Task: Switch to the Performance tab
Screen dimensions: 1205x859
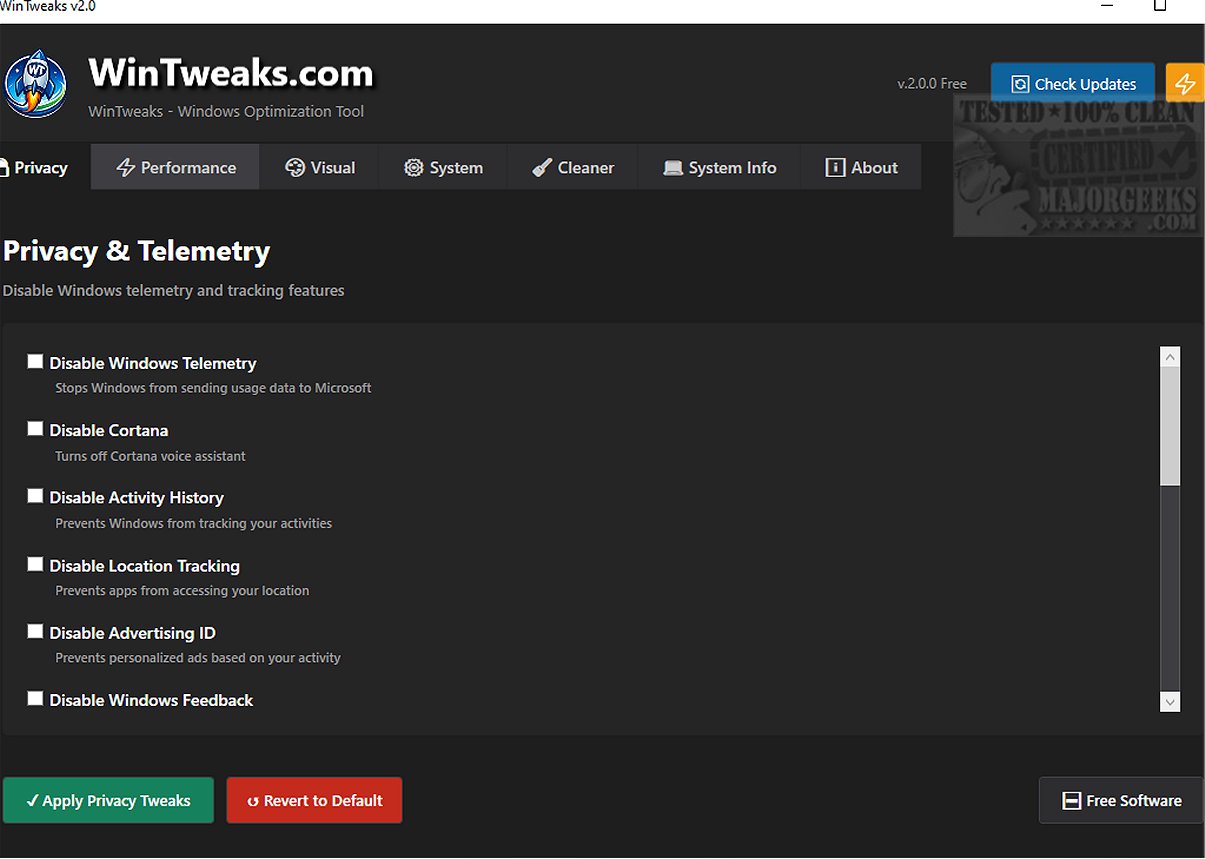Action: (x=176, y=167)
